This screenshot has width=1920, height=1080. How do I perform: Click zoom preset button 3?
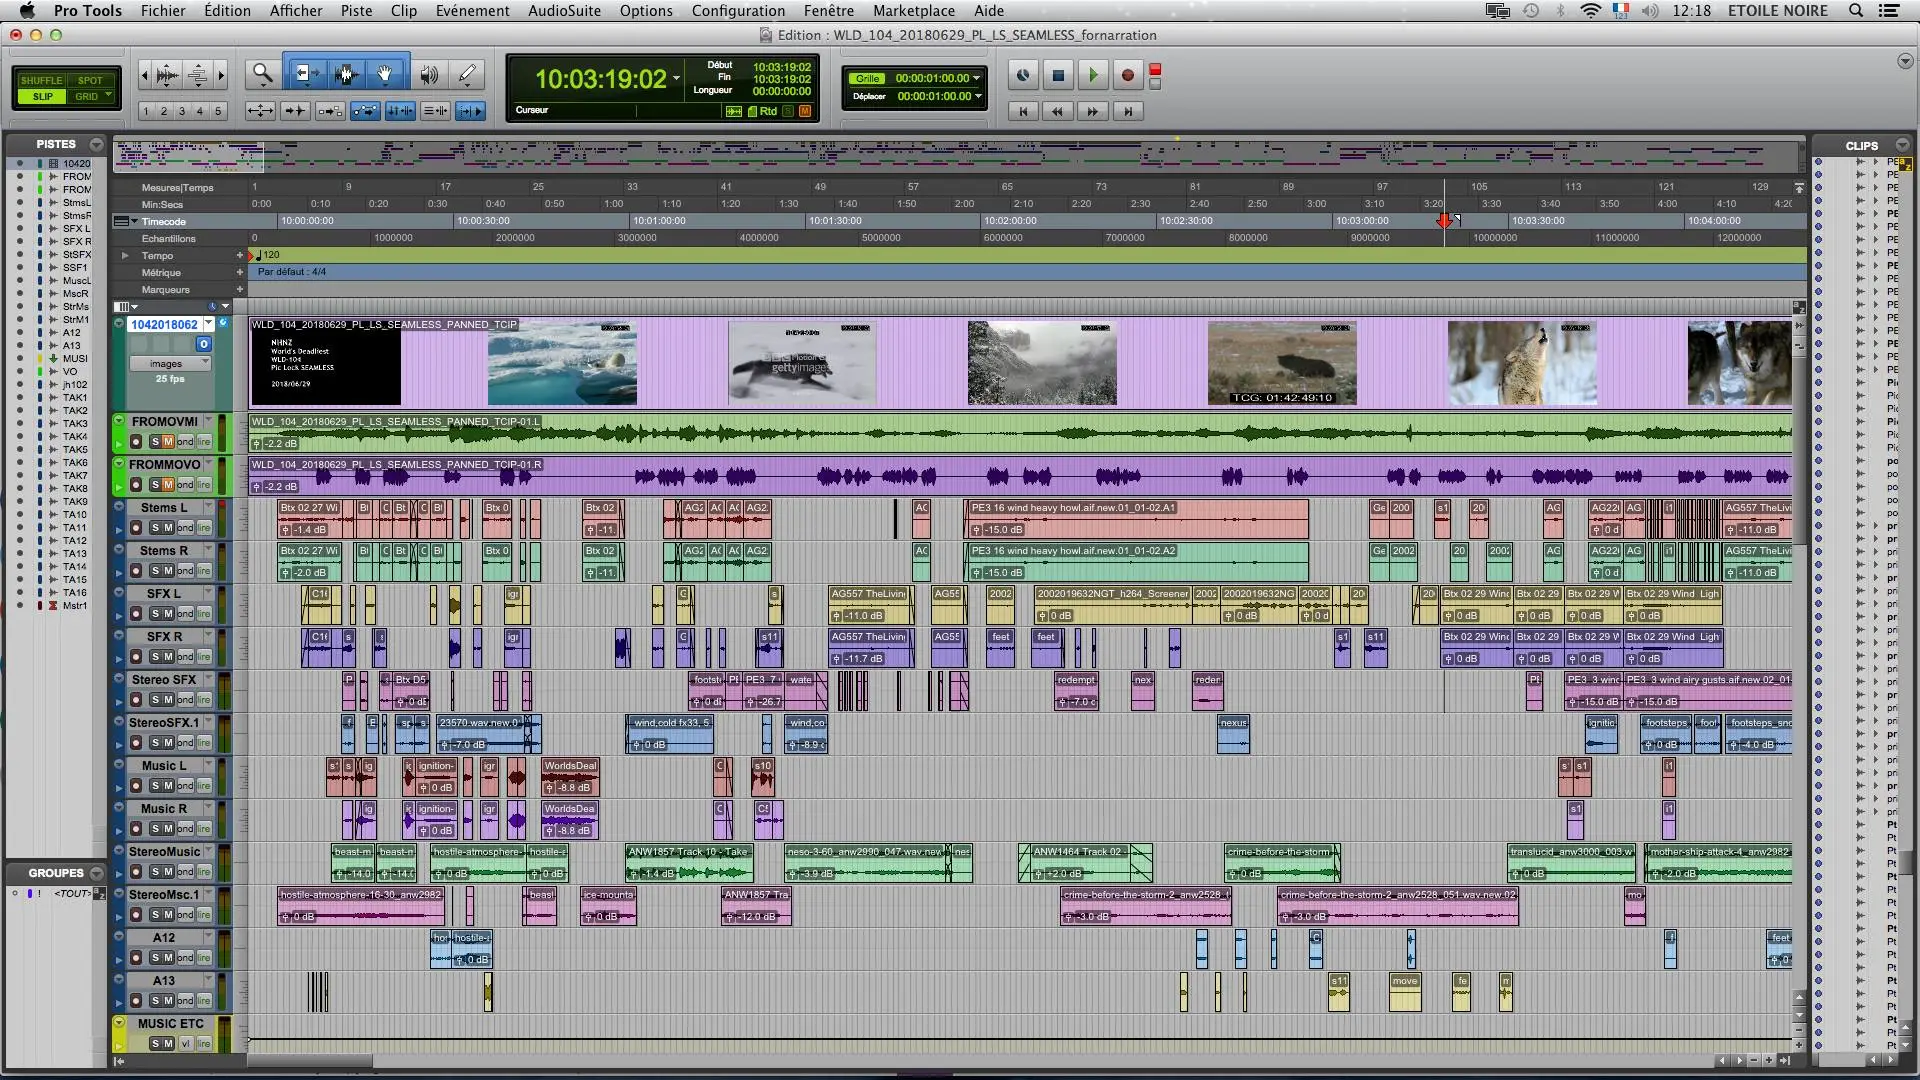click(x=182, y=111)
